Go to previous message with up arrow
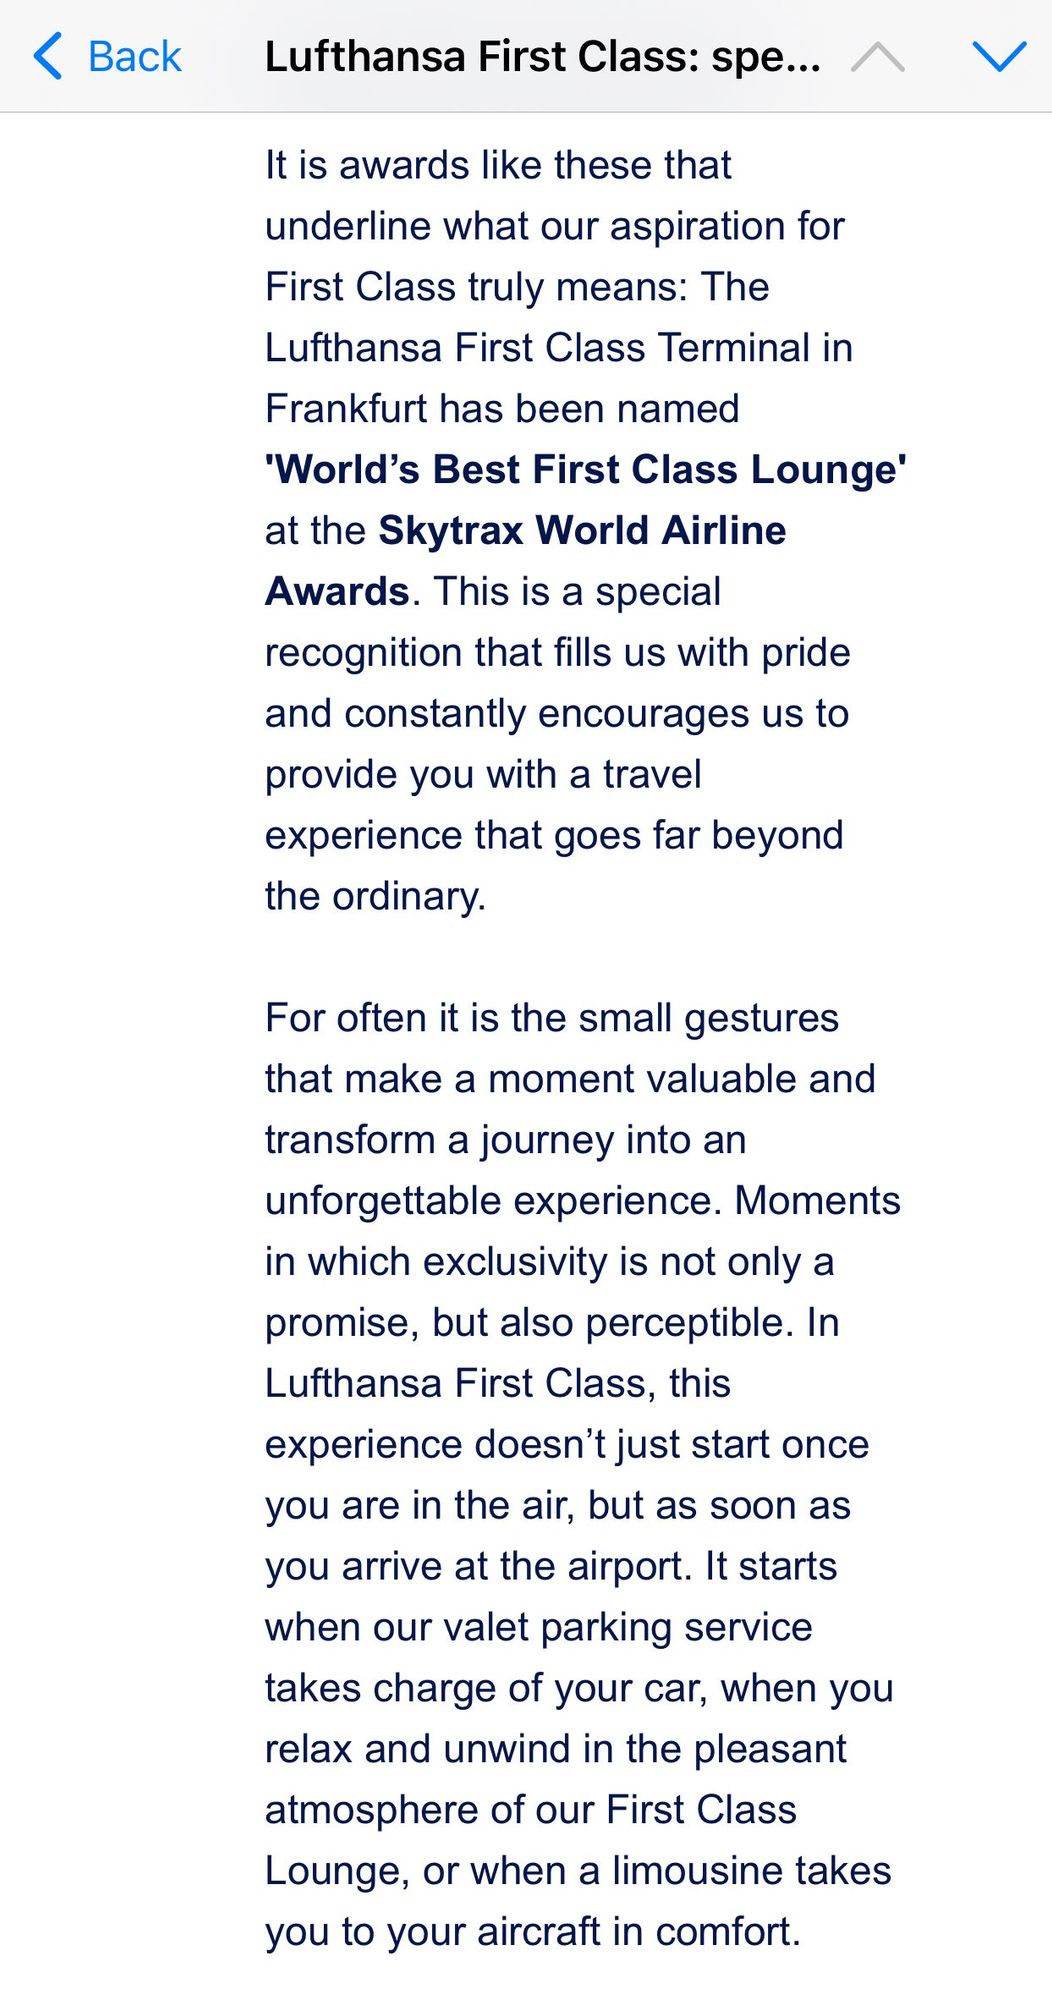The width and height of the screenshot is (1052, 2000). (x=877, y=57)
